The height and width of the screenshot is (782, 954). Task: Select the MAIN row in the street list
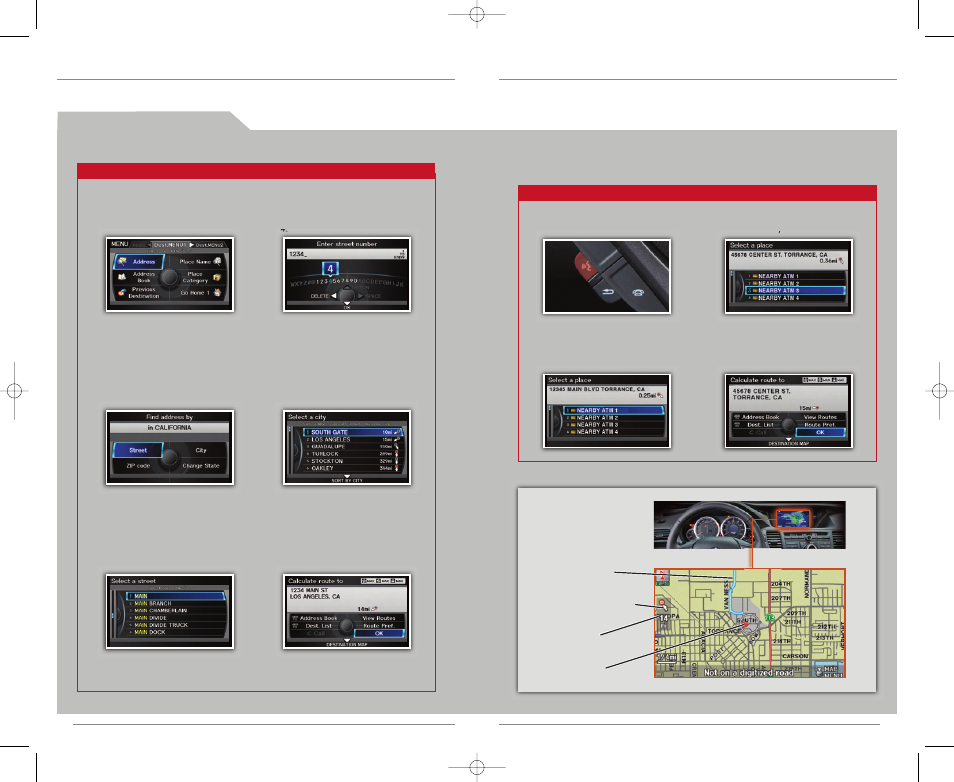(176, 596)
